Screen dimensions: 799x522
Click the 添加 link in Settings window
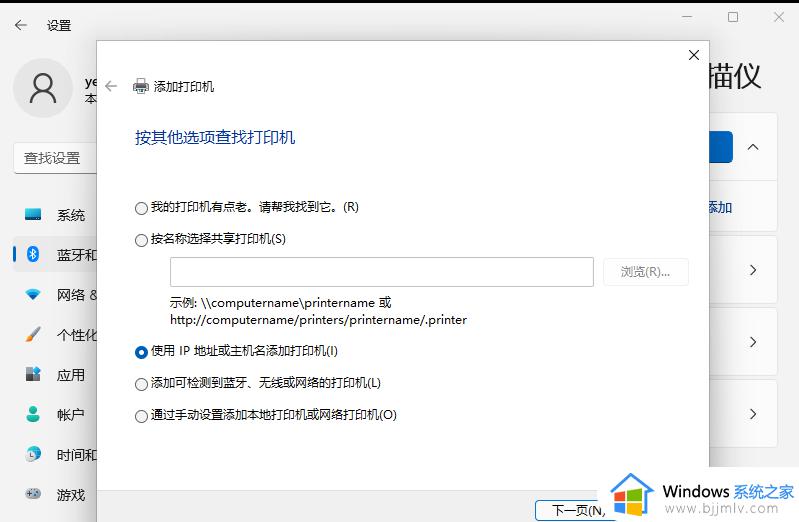(720, 207)
